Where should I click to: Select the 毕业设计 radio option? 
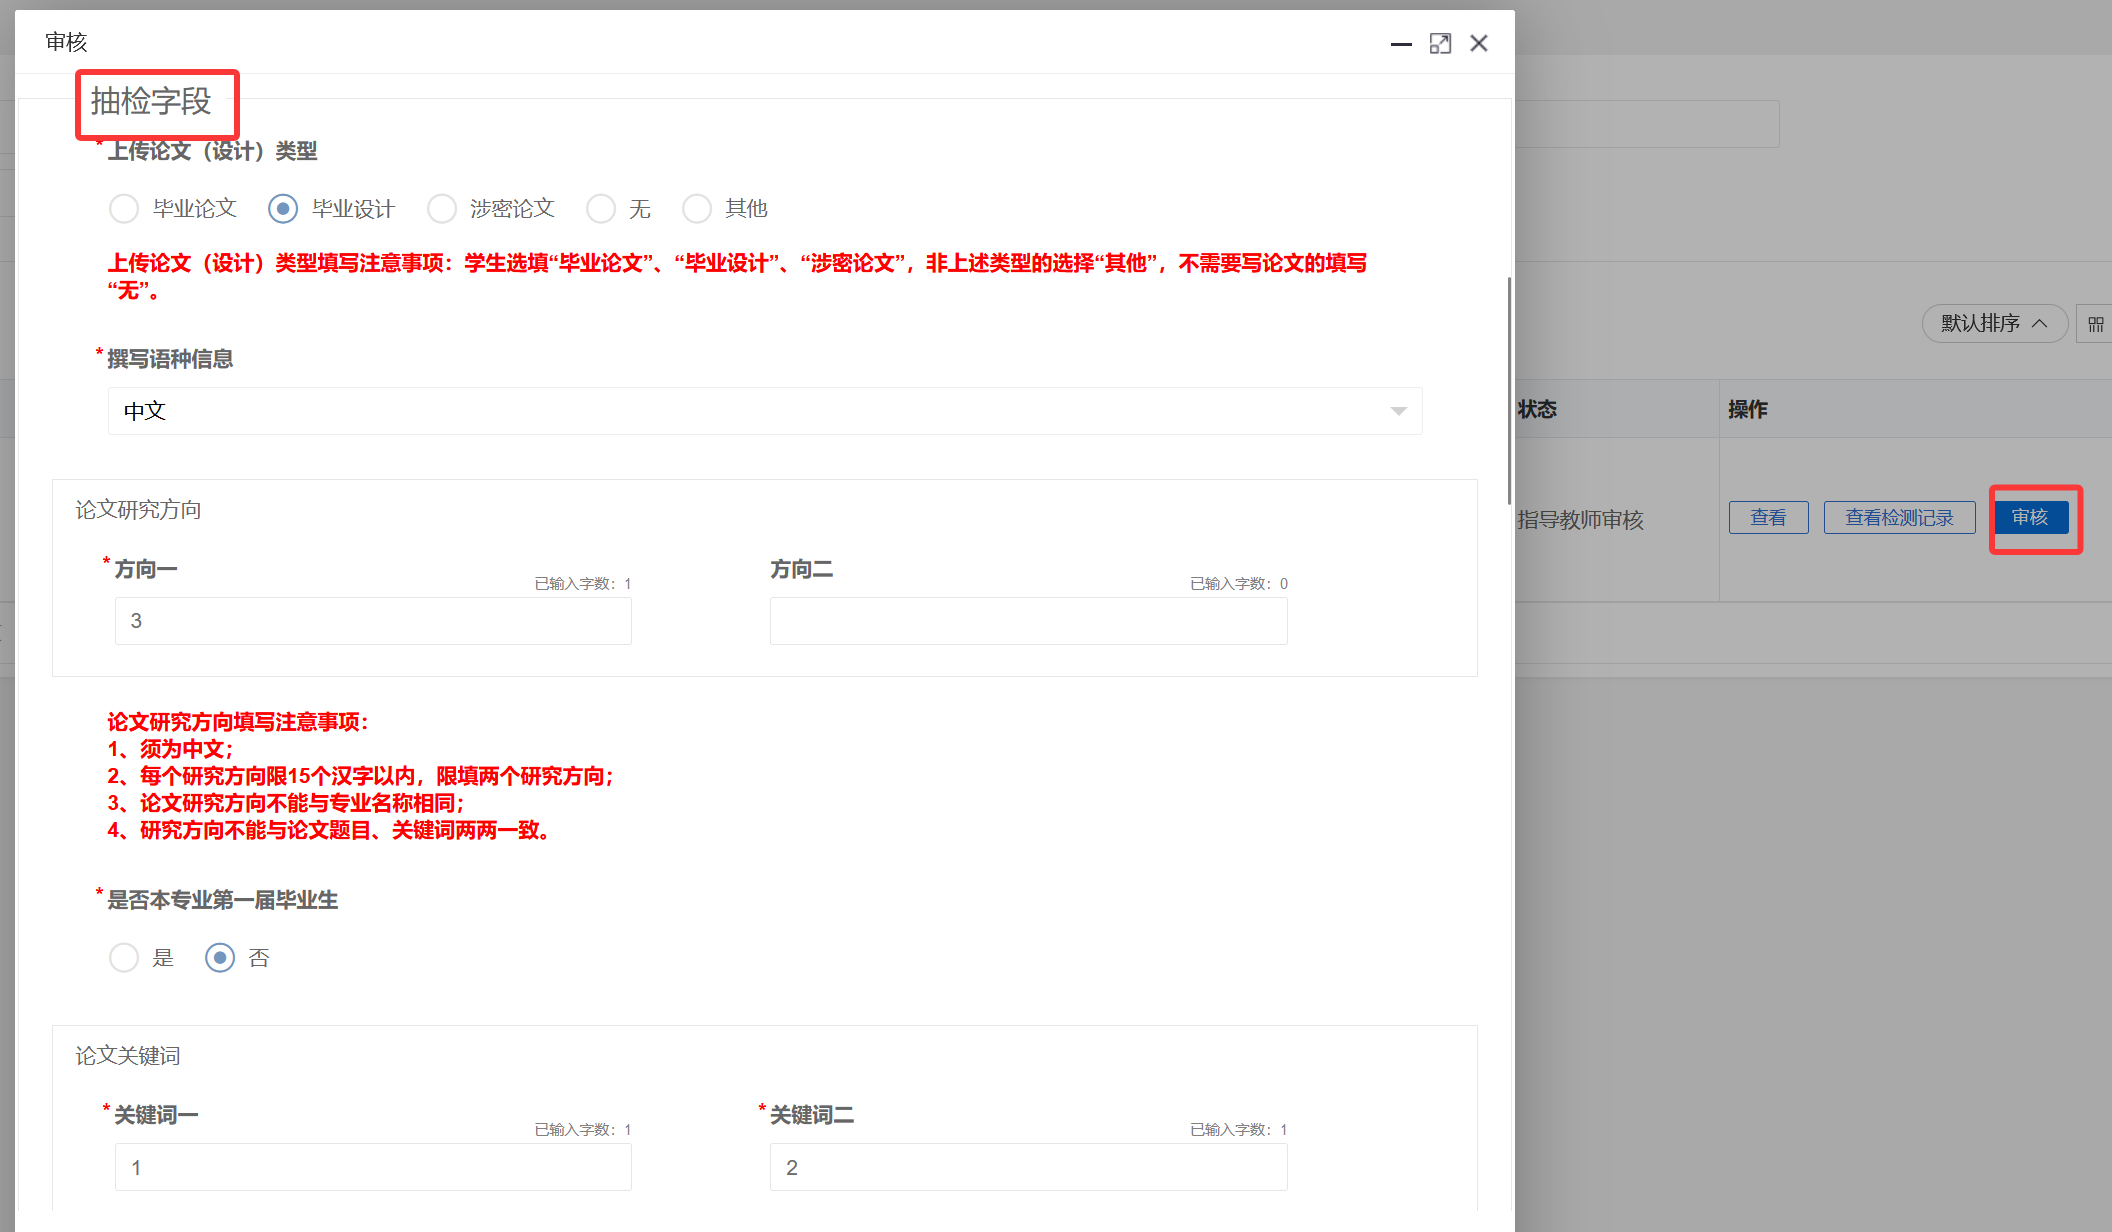click(x=283, y=209)
